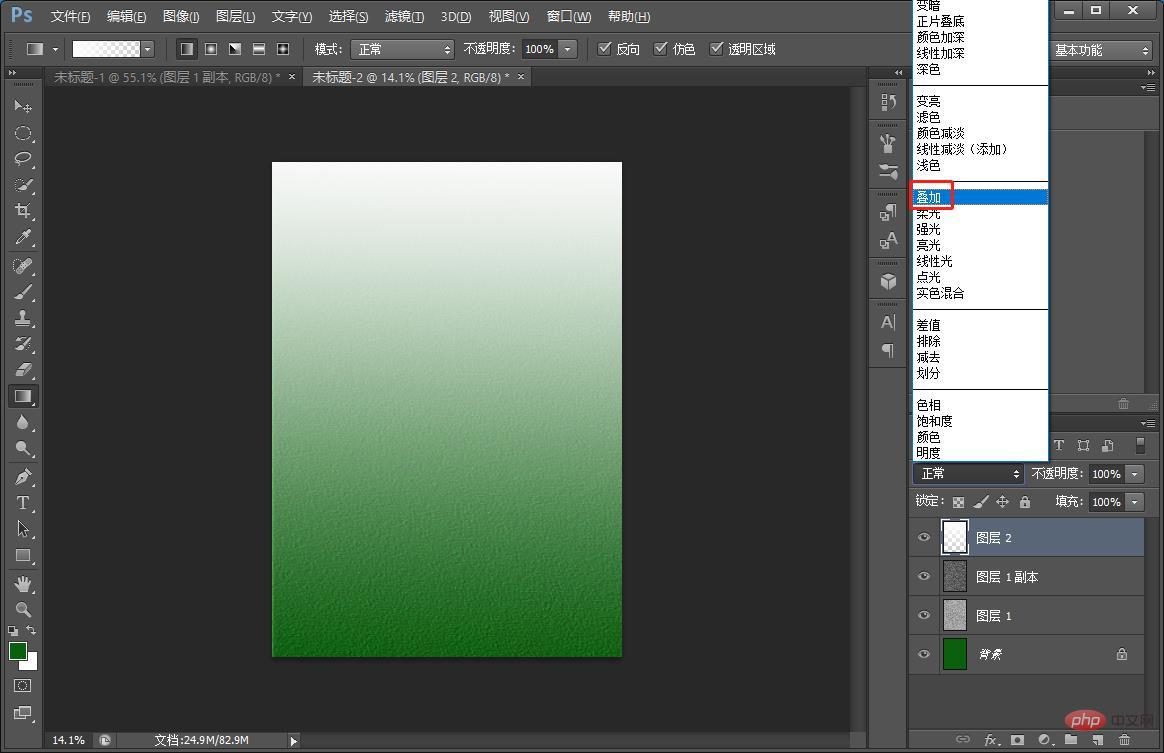Select the Brush tool
1164x753 pixels.
(22, 292)
